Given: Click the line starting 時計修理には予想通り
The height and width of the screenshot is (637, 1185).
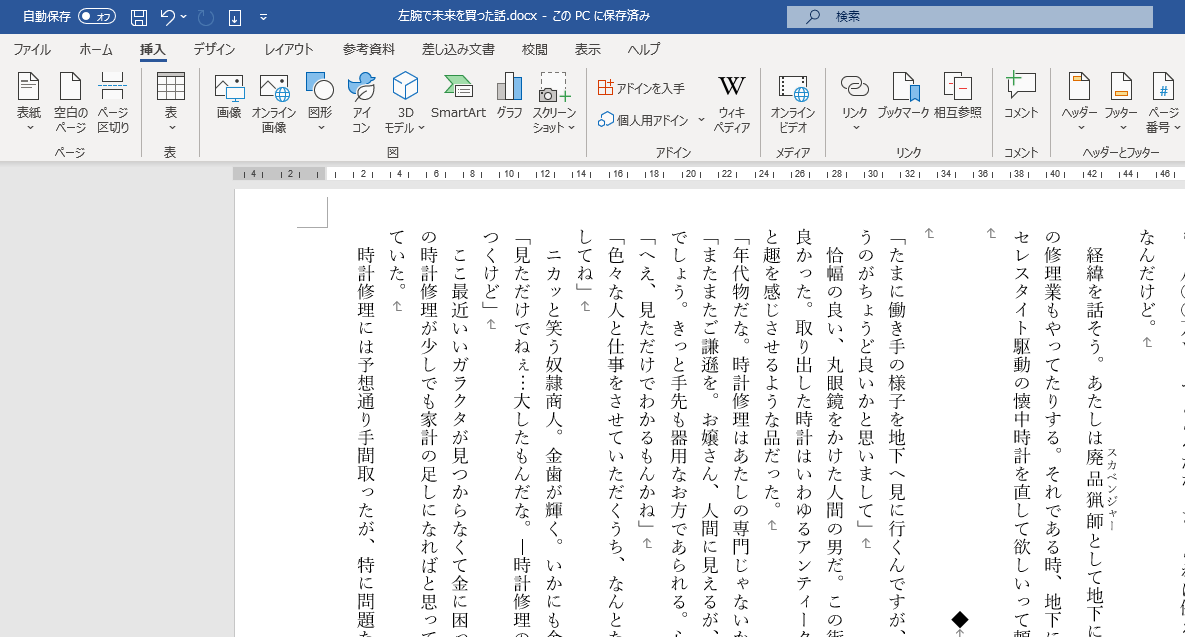Looking at the screenshot, I should pyautogui.click(x=366, y=440).
